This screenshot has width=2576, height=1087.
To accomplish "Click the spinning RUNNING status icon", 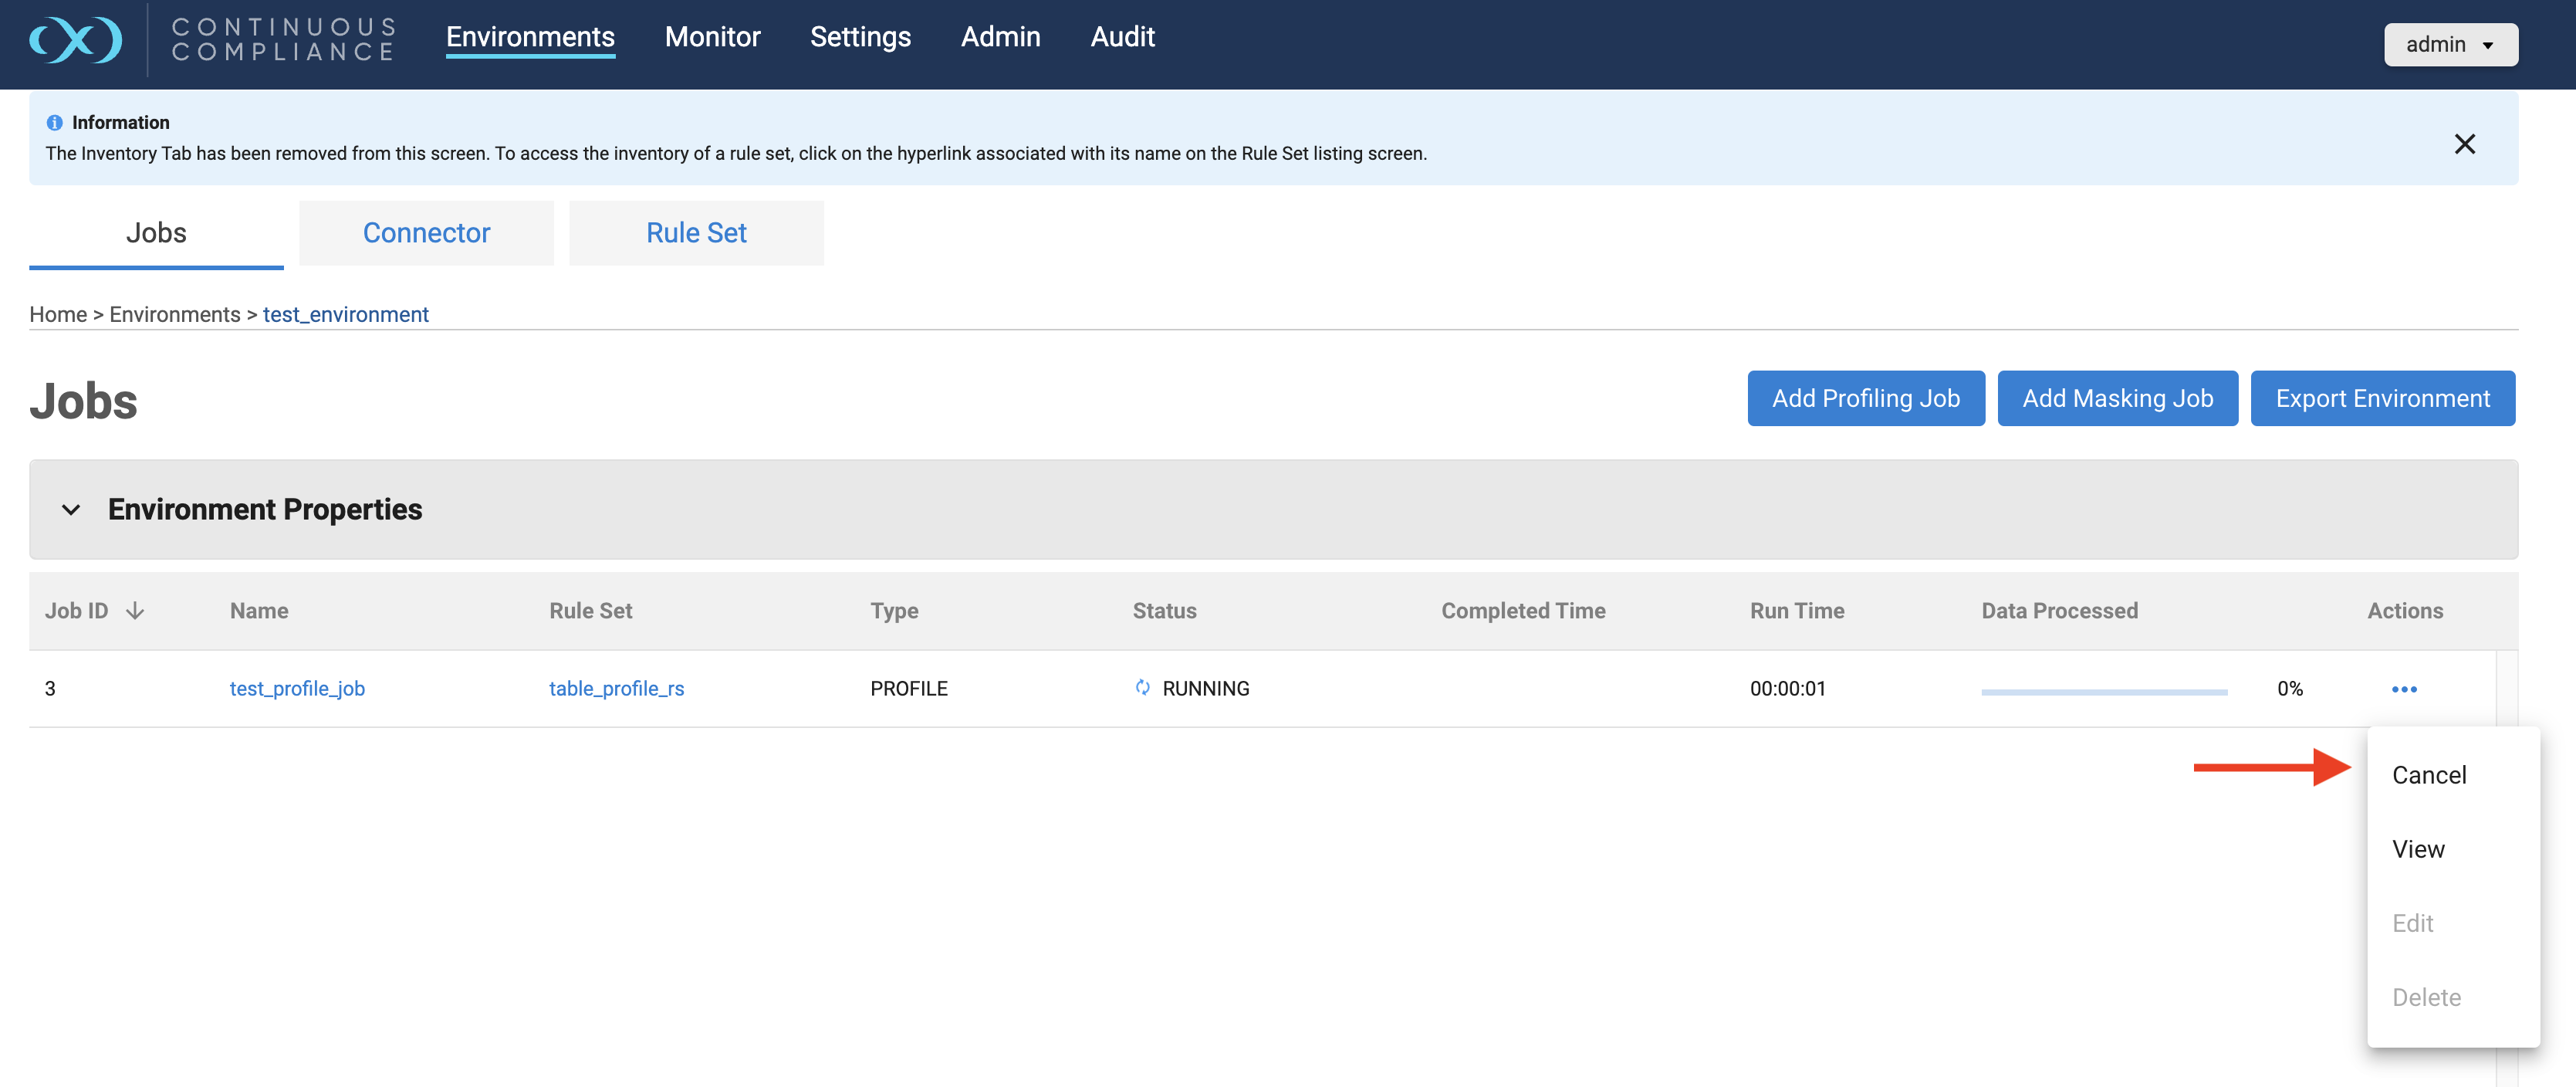I will pos(1142,687).
